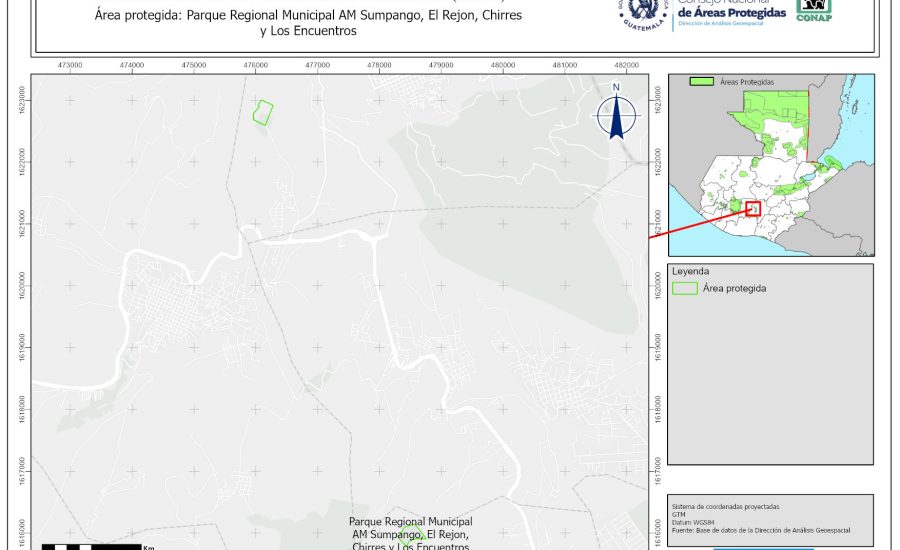The width and height of the screenshot is (900, 550).
Task: Click the 473000 easting coordinate label
Action: pyautogui.click(x=70, y=65)
